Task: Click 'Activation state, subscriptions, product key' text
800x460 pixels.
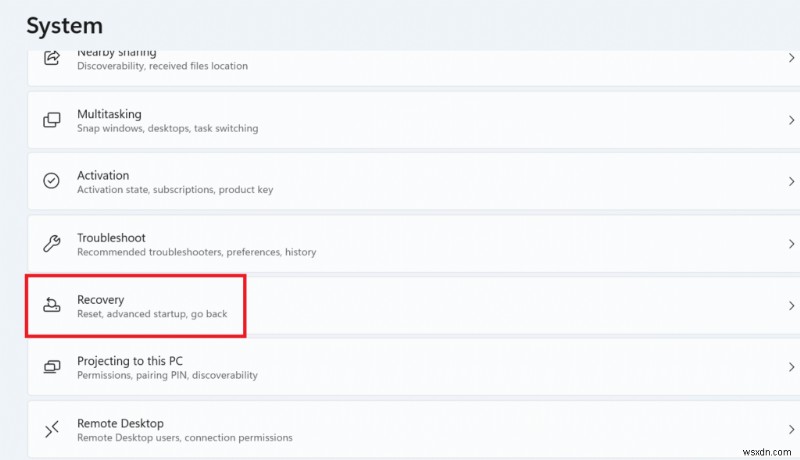Action: 175,189
